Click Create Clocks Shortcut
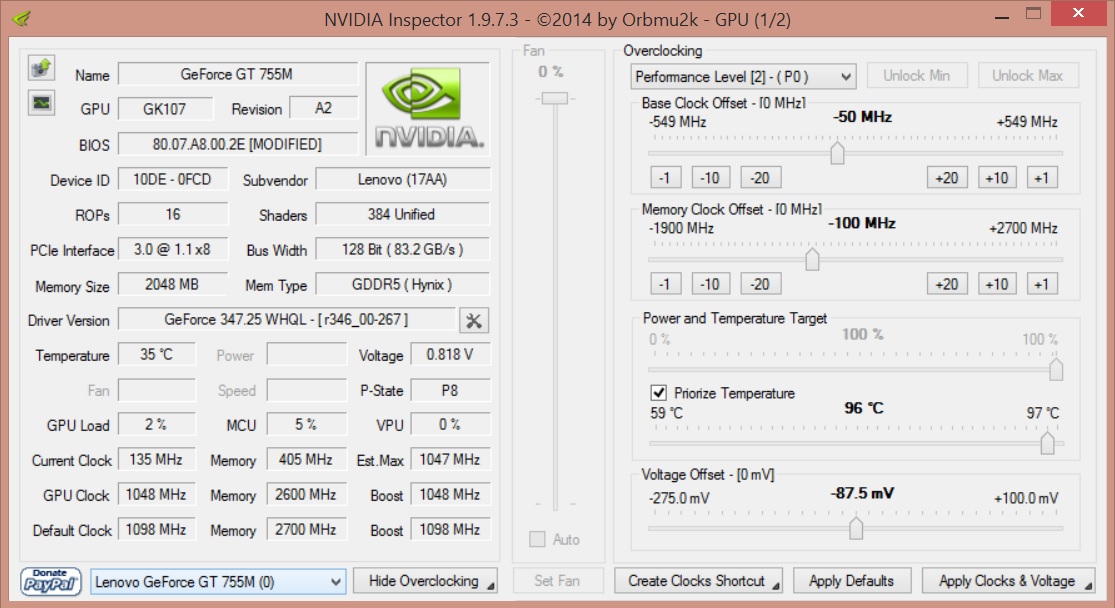Screen dimensions: 1115x608 [698, 581]
